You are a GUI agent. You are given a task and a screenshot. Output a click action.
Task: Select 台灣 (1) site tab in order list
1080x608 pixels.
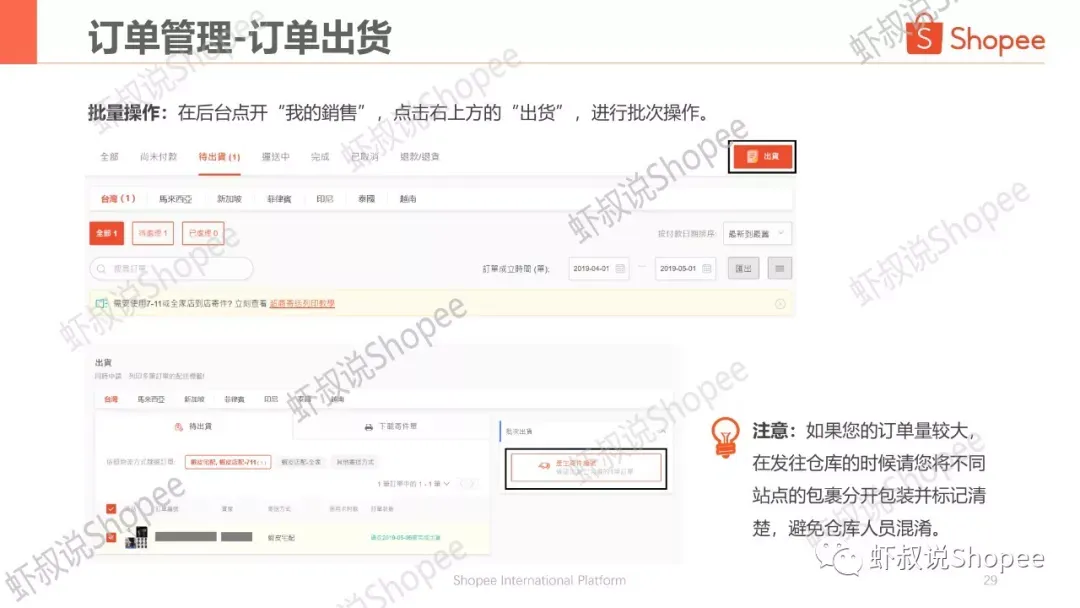click(118, 199)
